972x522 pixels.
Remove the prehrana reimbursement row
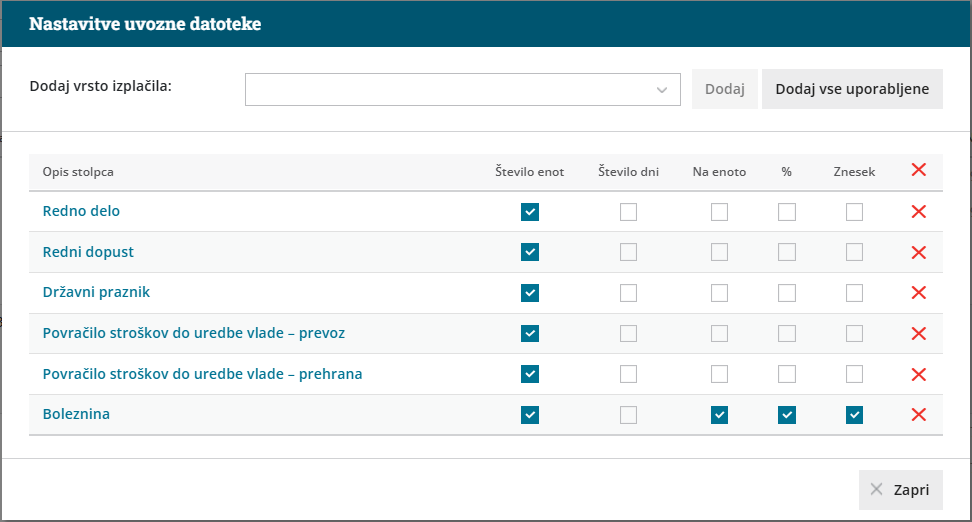coord(919,374)
